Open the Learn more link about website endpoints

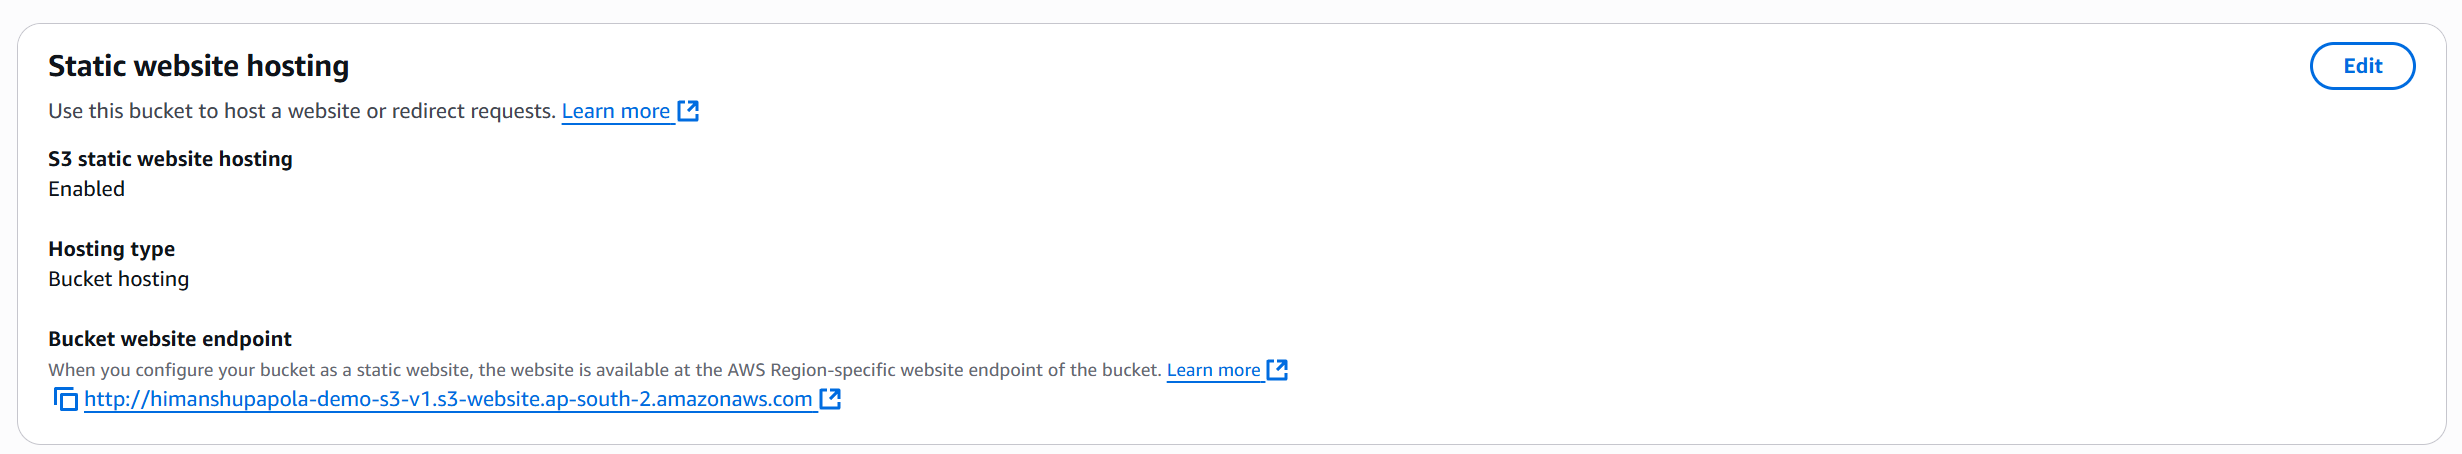[1213, 370]
